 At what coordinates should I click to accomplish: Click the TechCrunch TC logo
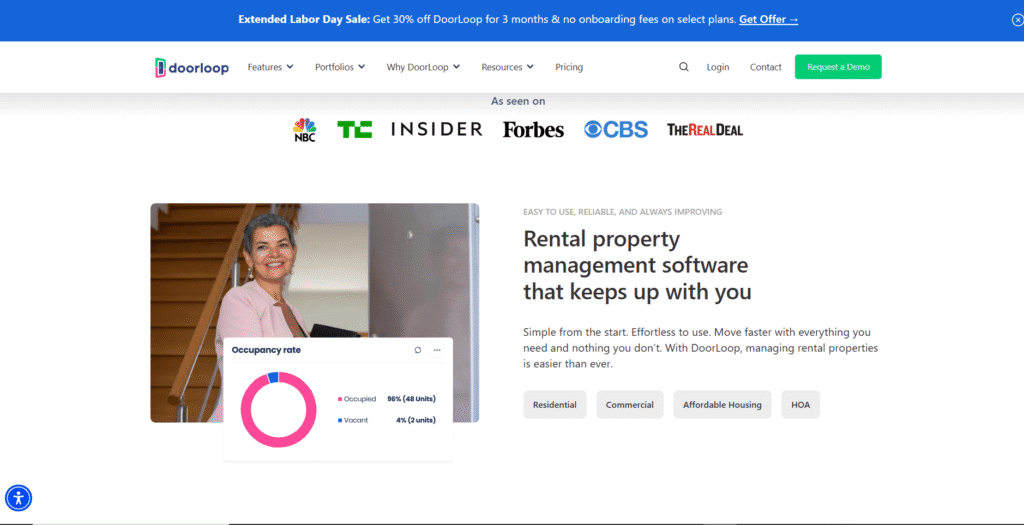pyautogui.click(x=354, y=129)
